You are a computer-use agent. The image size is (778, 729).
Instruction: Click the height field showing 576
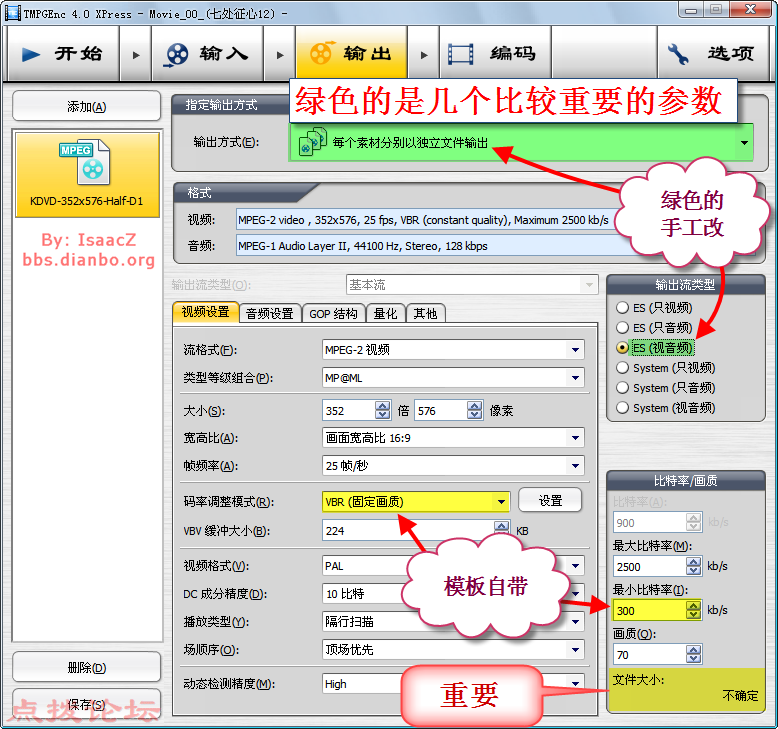coord(441,410)
